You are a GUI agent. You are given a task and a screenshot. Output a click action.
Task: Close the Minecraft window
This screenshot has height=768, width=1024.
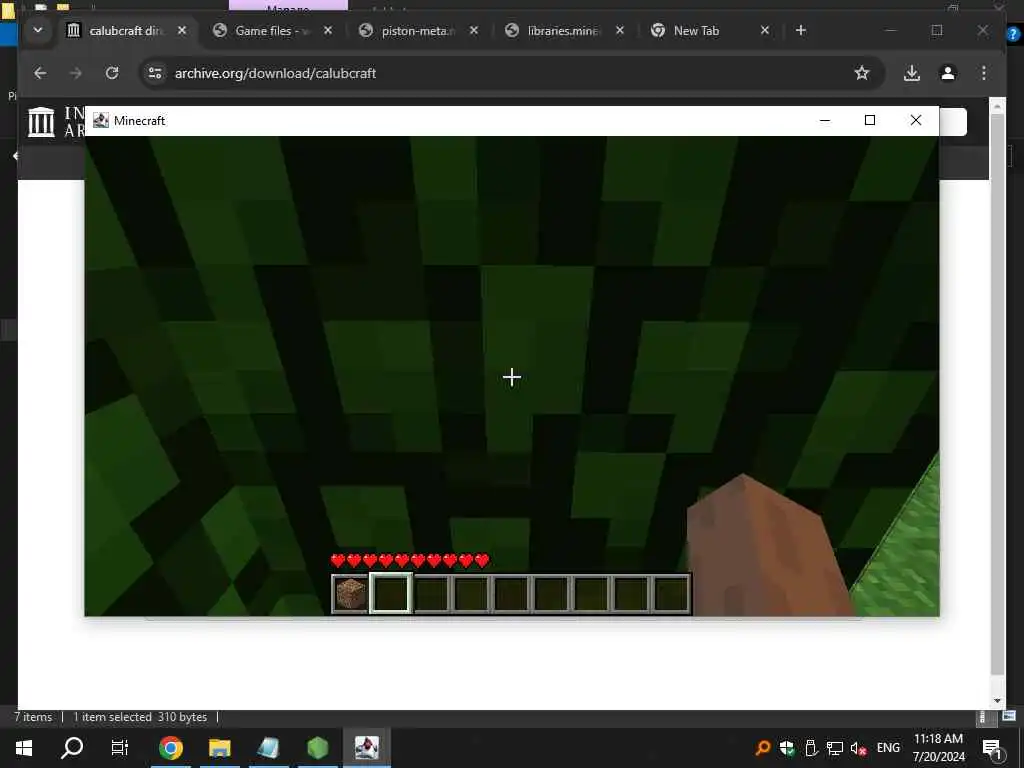click(916, 120)
